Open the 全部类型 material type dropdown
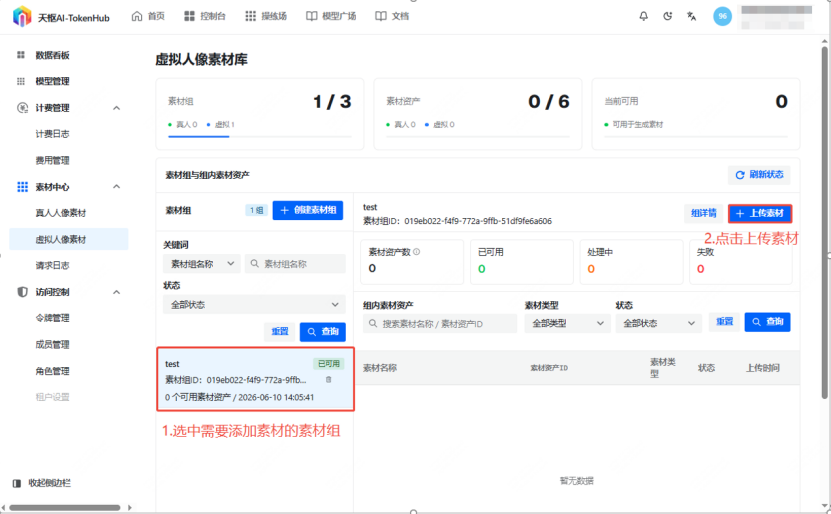The width and height of the screenshot is (831, 514). 568,323
